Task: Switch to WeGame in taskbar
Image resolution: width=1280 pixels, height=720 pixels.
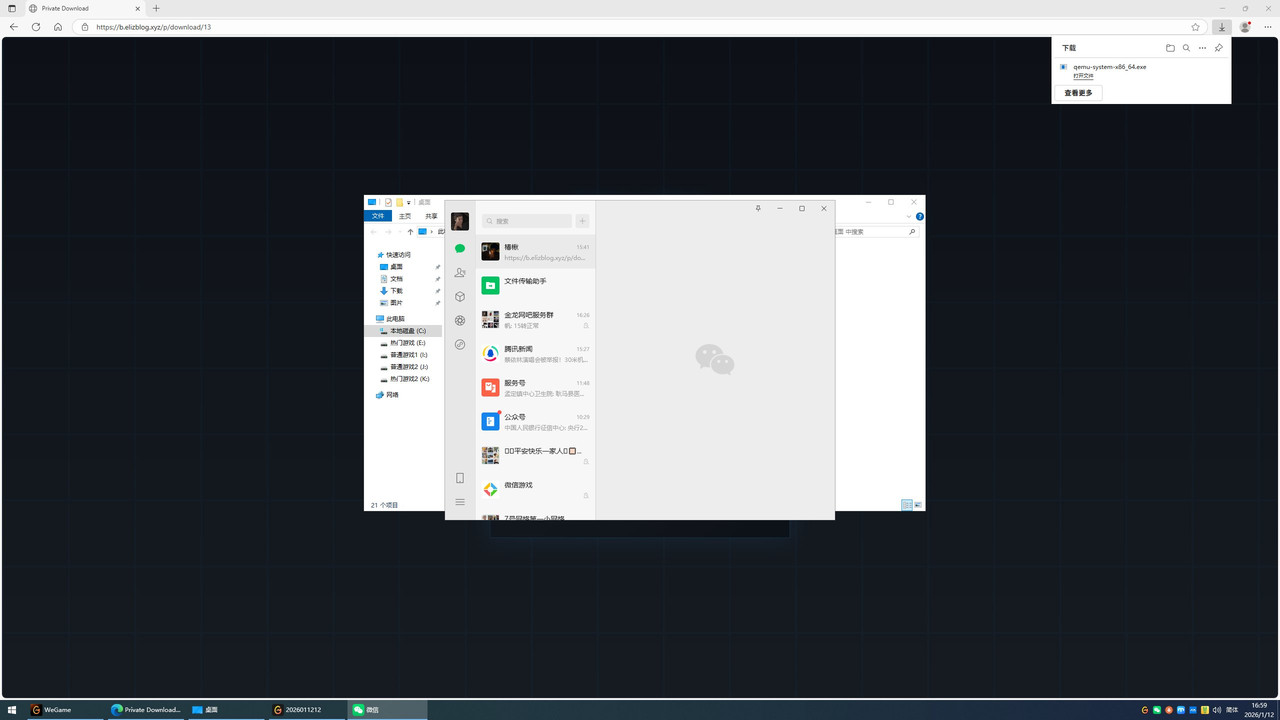Action: tap(66, 710)
